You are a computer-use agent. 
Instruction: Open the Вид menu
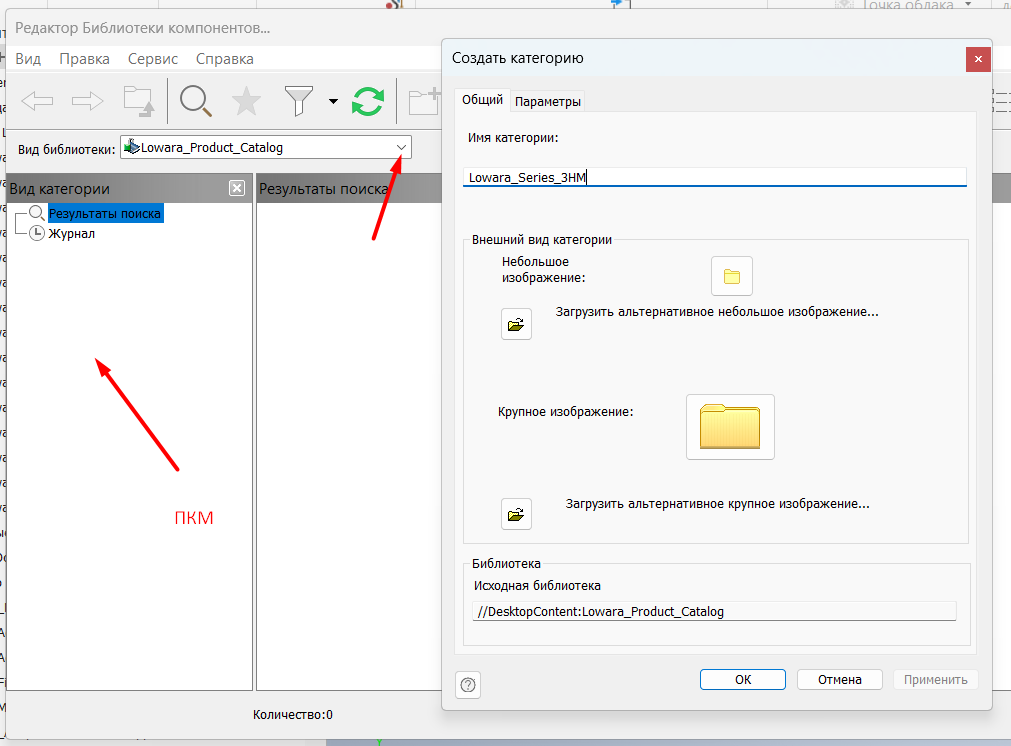click(x=28, y=59)
